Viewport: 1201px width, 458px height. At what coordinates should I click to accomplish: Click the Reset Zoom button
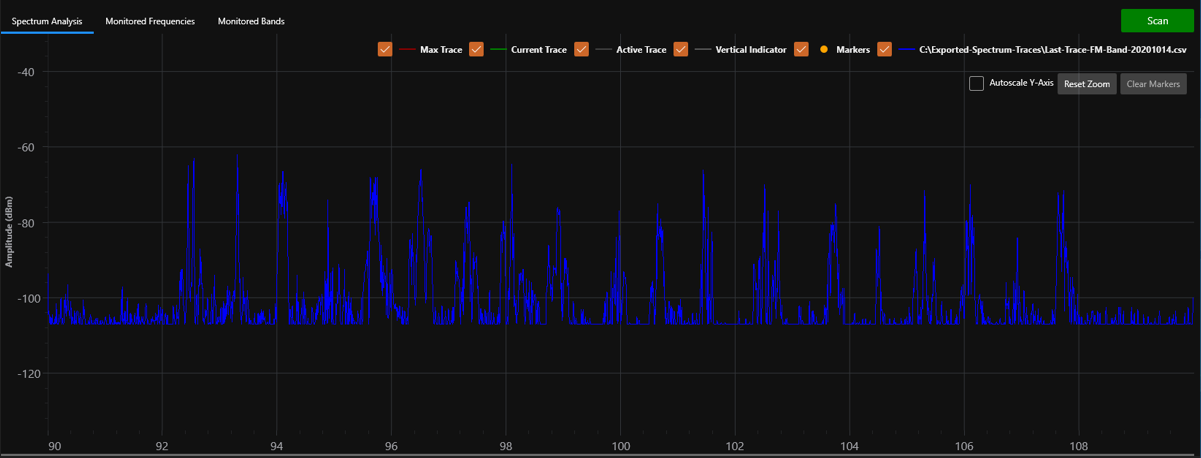coord(1087,84)
